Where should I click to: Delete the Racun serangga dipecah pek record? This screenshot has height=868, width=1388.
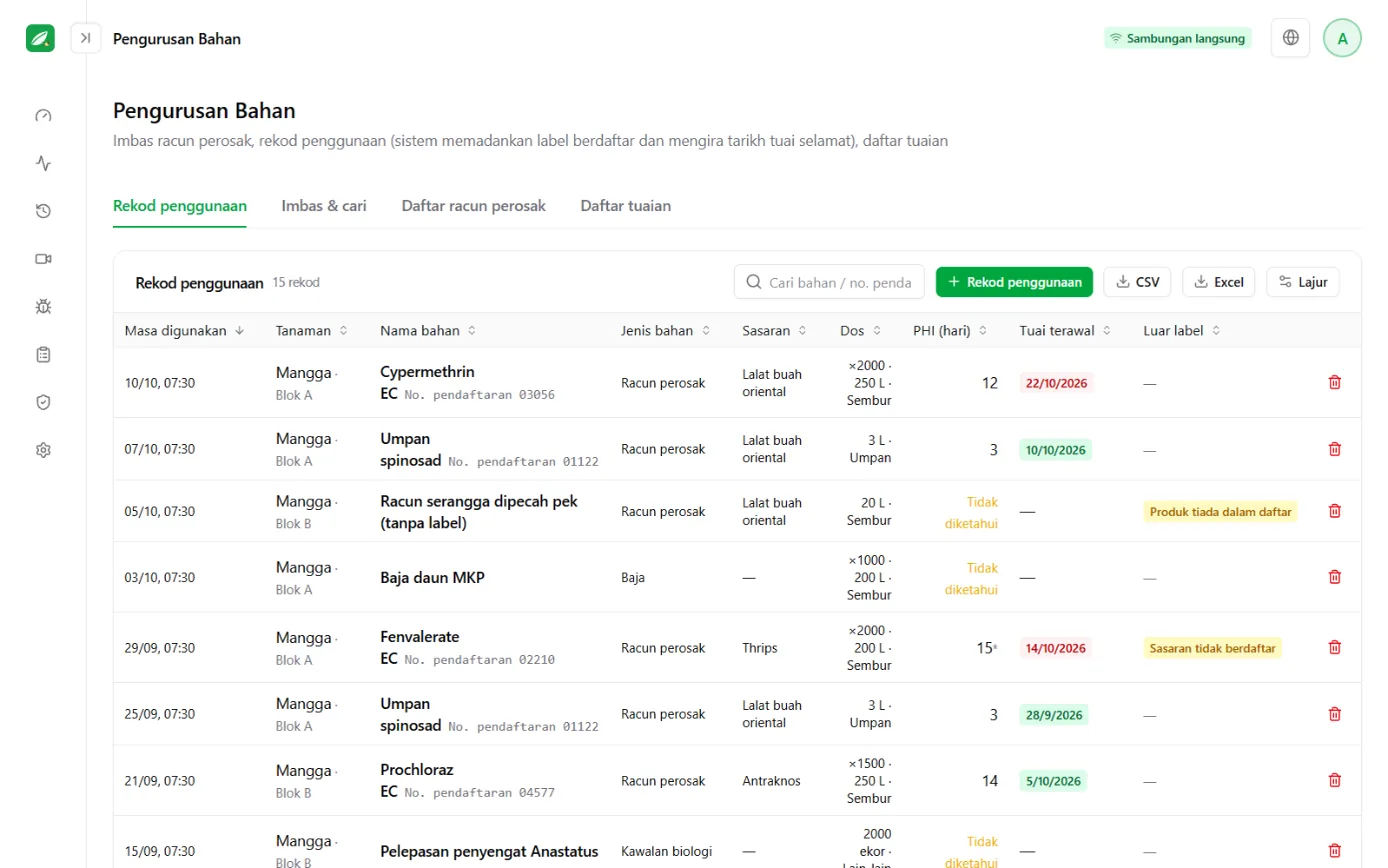(1334, 511)
